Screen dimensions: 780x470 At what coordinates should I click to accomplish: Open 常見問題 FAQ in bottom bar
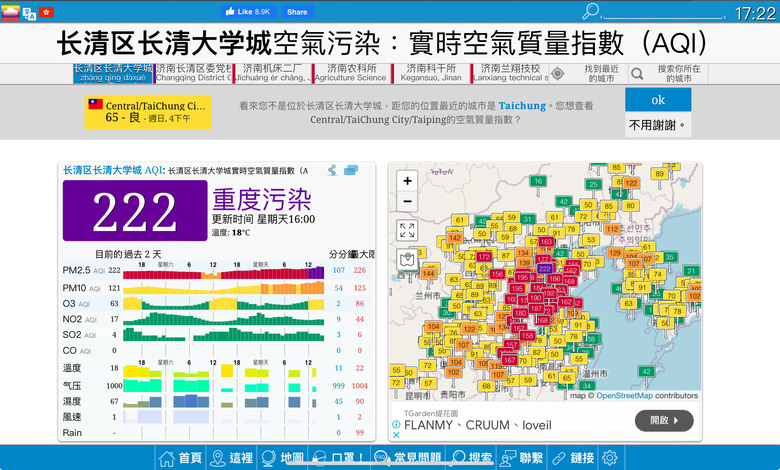(407, 458)
